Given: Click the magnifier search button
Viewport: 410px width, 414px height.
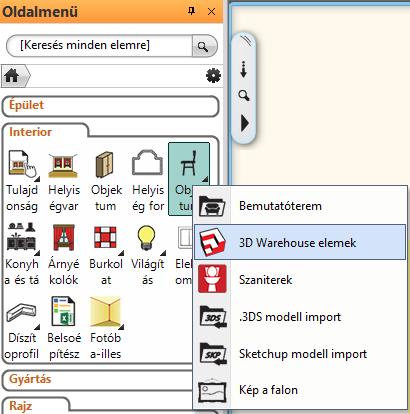Looking at the screenshot, I should [x=203, y=46].
